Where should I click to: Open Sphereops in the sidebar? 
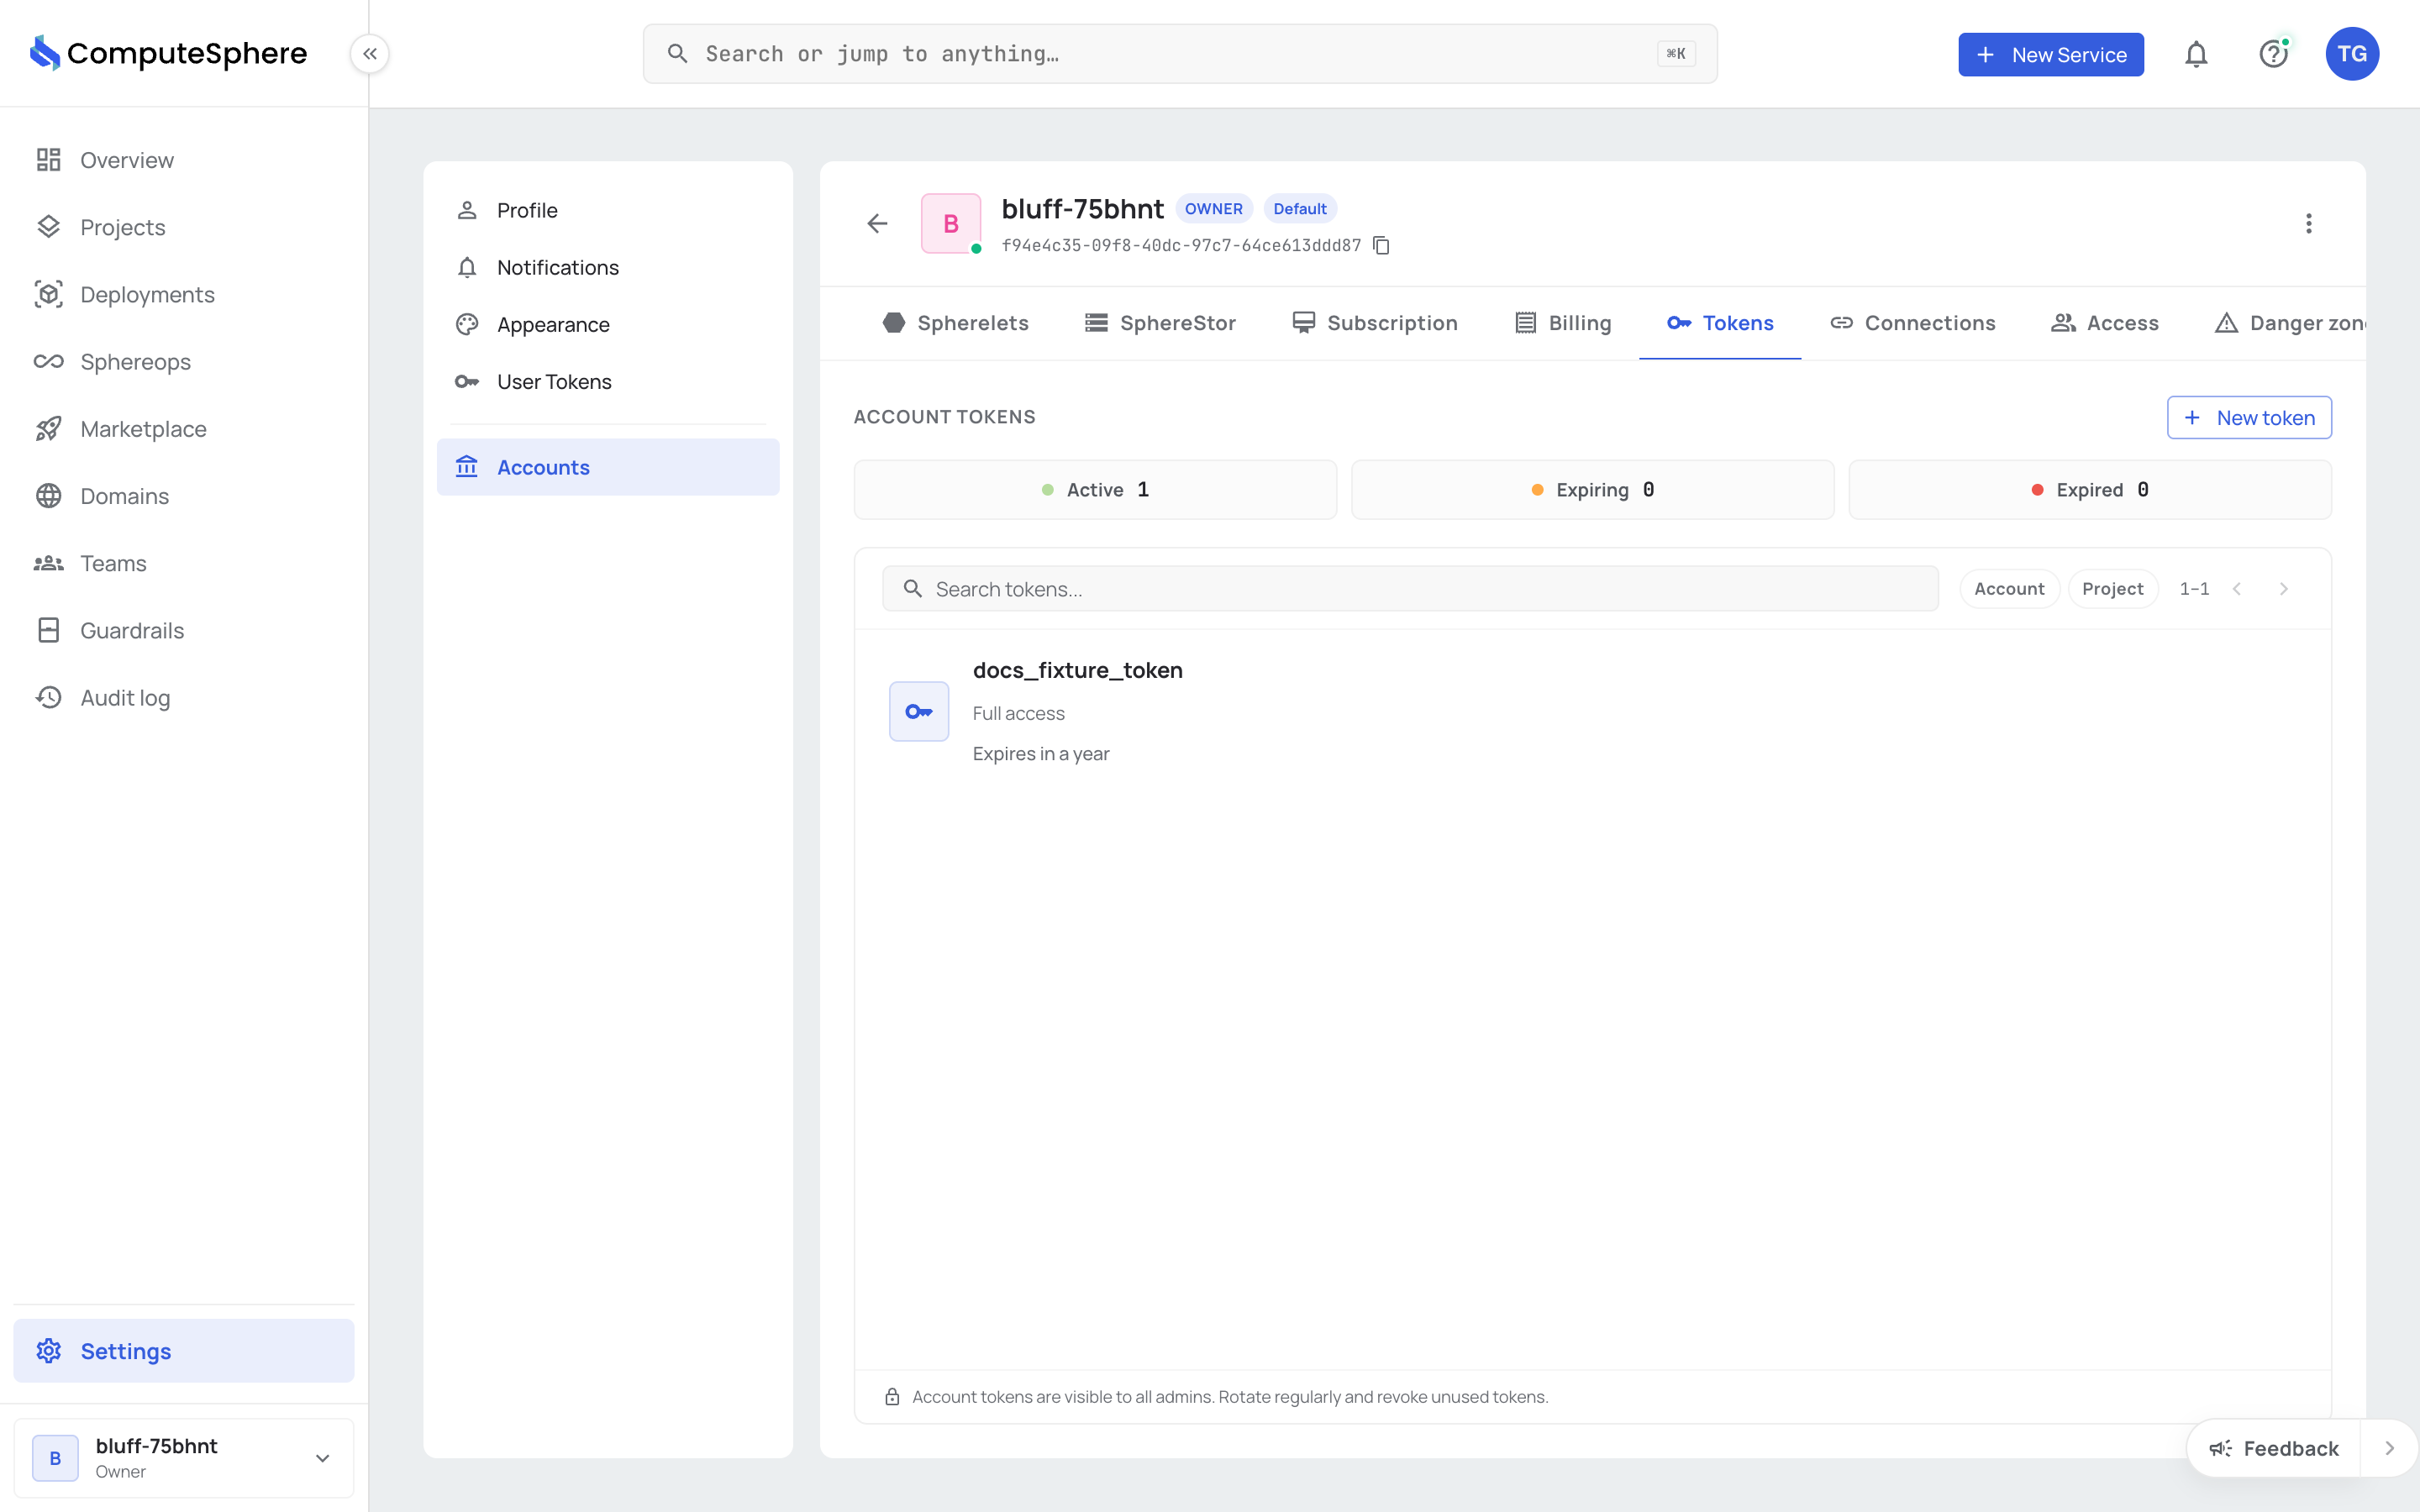tap(184, 361)
